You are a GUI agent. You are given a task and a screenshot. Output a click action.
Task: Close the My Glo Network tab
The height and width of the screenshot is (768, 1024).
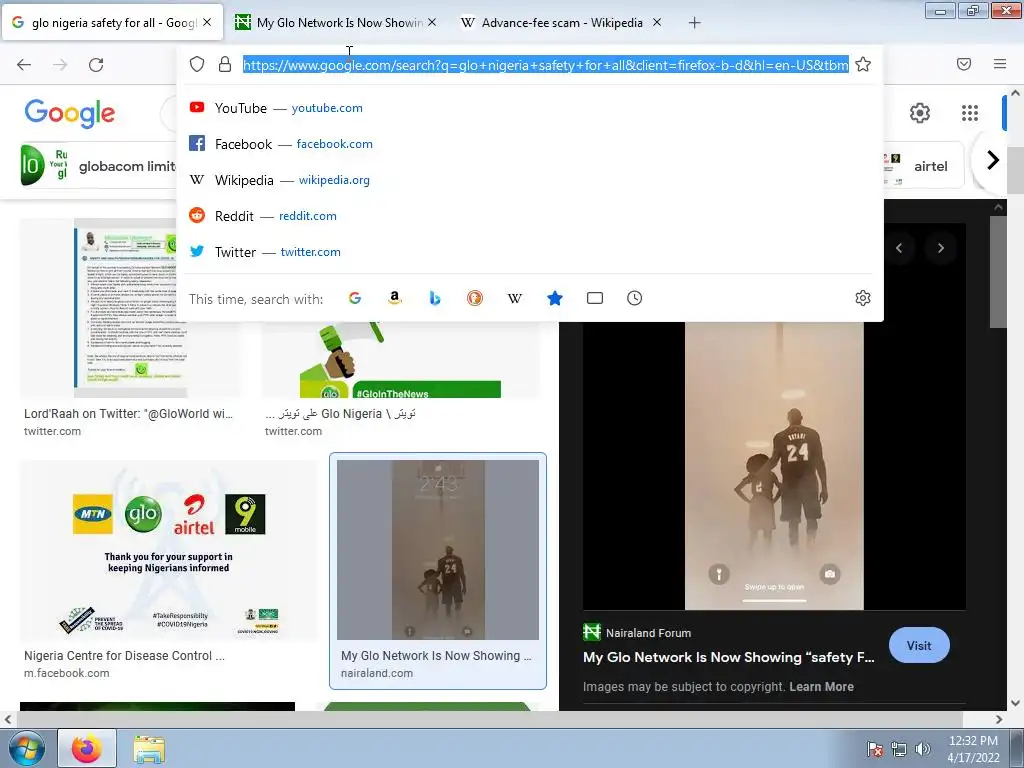tap(432, 23)
